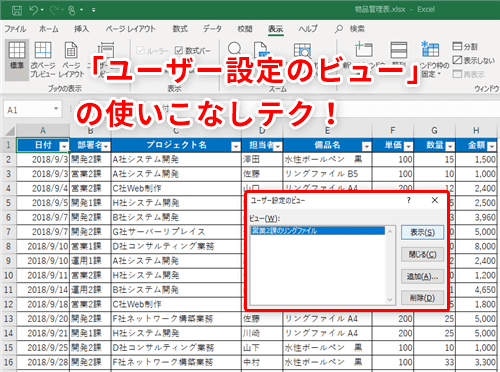Open the 校閲 tab
The height and width of the screenshot is (372, 500).
tap(245, 29)
